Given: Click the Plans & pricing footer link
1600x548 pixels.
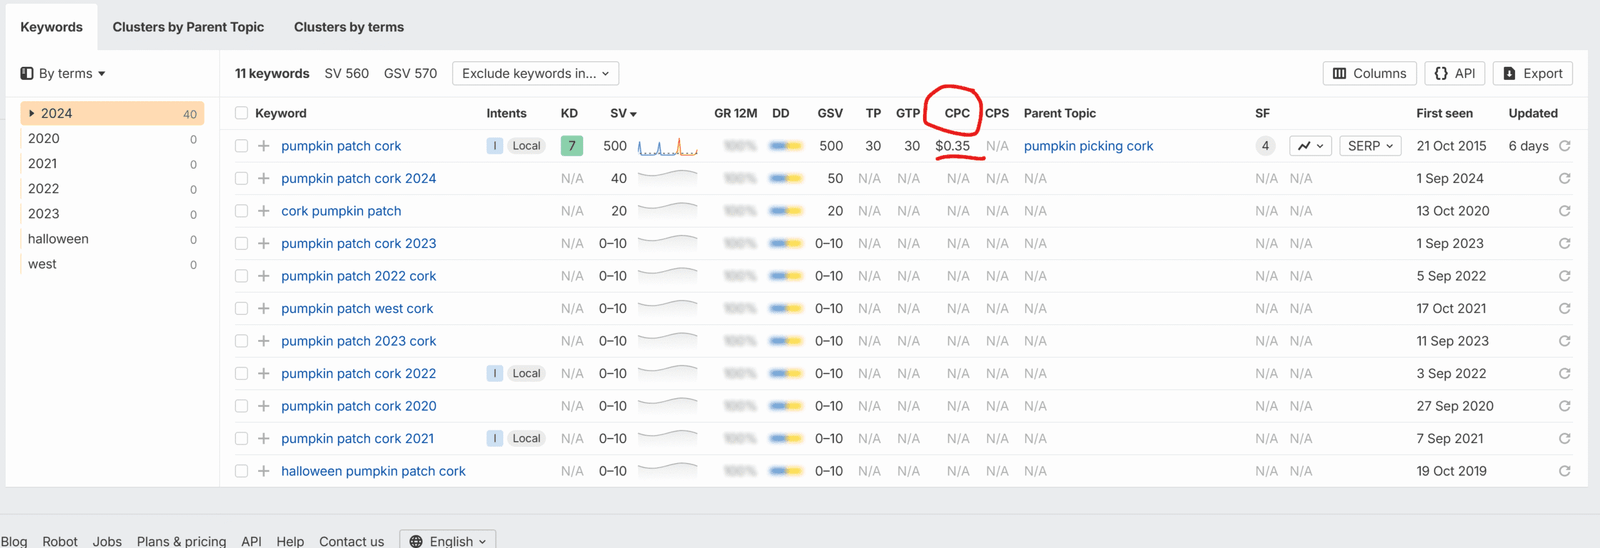Looking at the screenshot, I should point(181,541).
